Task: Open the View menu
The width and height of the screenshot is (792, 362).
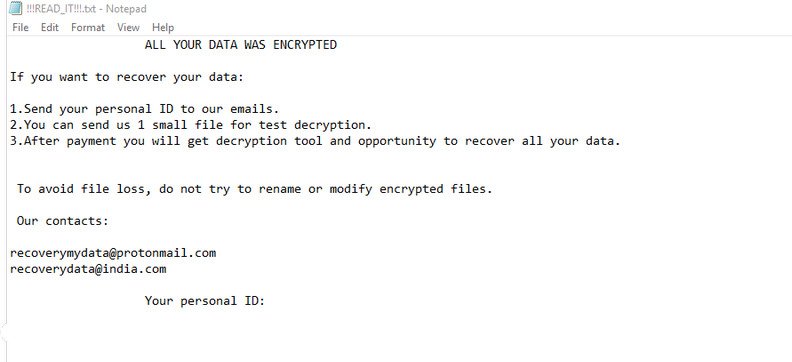Action: click(x=128, y=27)
